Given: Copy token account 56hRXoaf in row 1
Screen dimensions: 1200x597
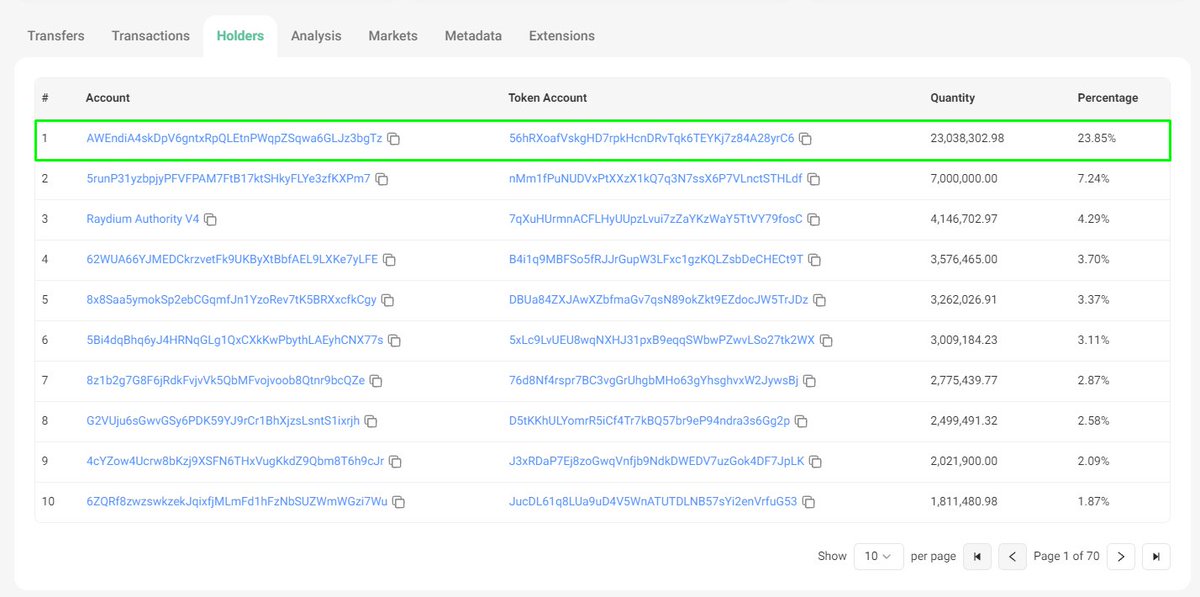Looking at the screenshot, I should pos(806,139).
